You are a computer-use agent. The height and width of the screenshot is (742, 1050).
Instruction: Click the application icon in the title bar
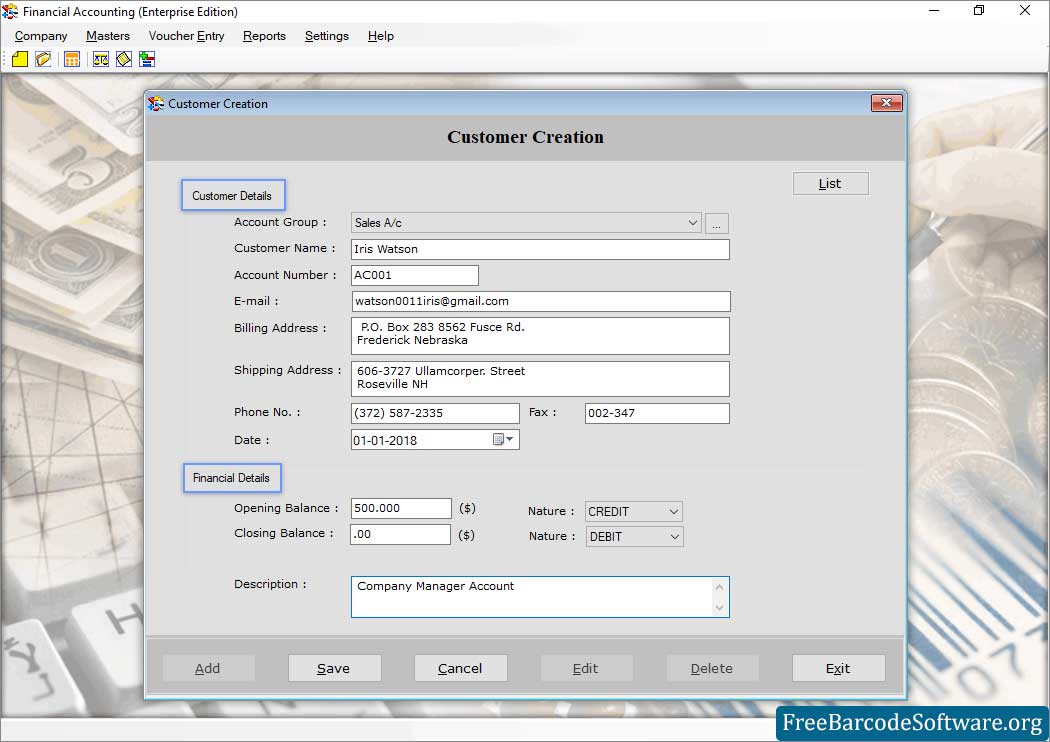[10, 11]
